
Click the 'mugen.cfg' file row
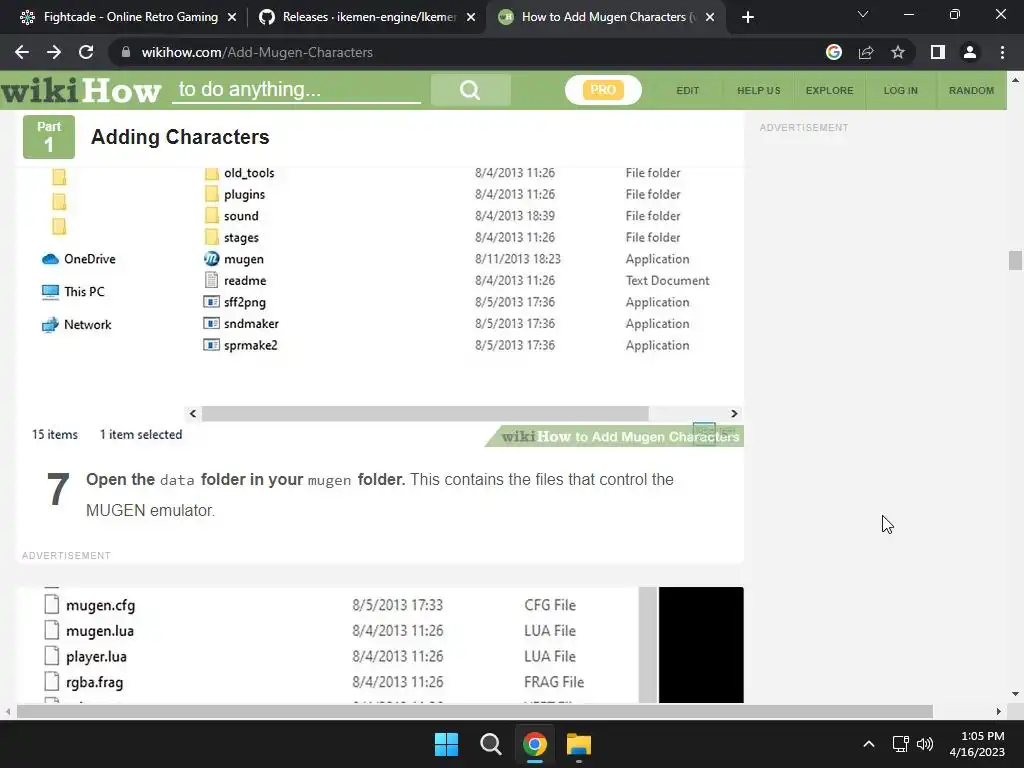pos(313,605)
